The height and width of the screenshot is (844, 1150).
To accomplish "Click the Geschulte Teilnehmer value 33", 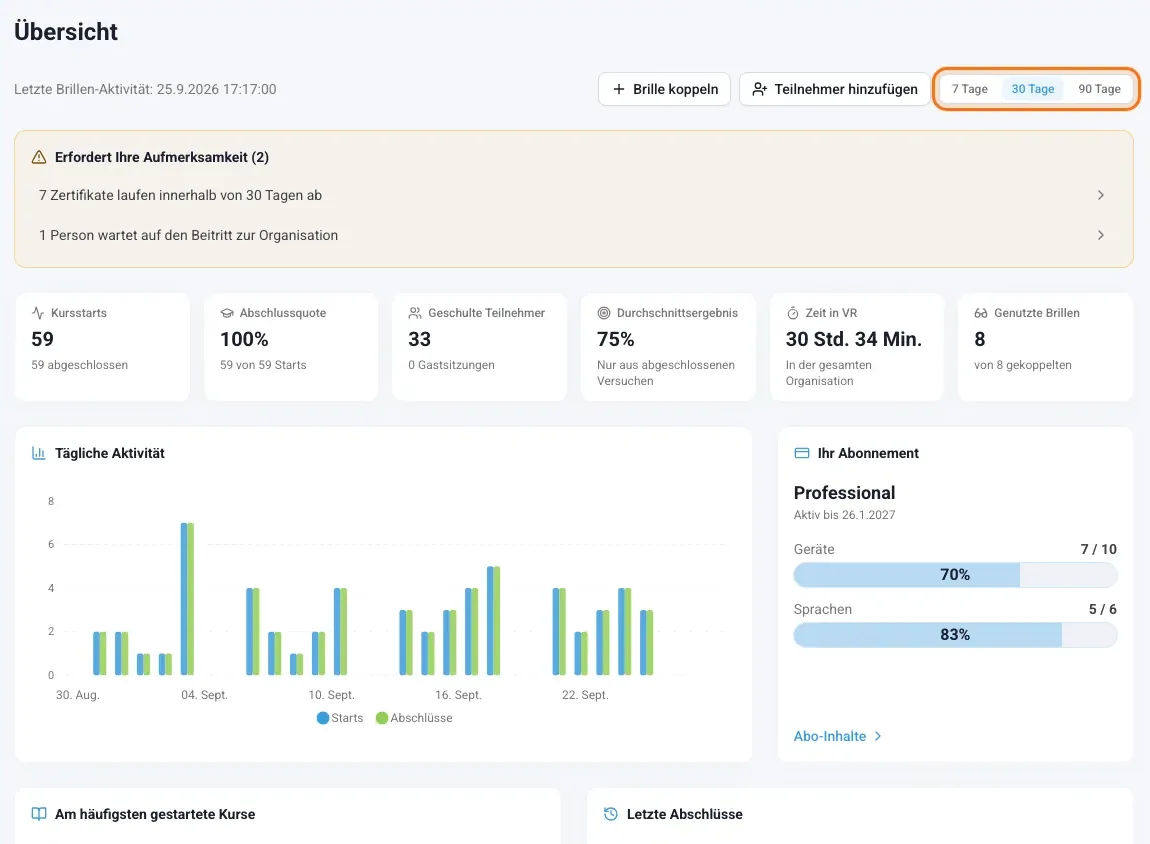I will tap(420, 340).
